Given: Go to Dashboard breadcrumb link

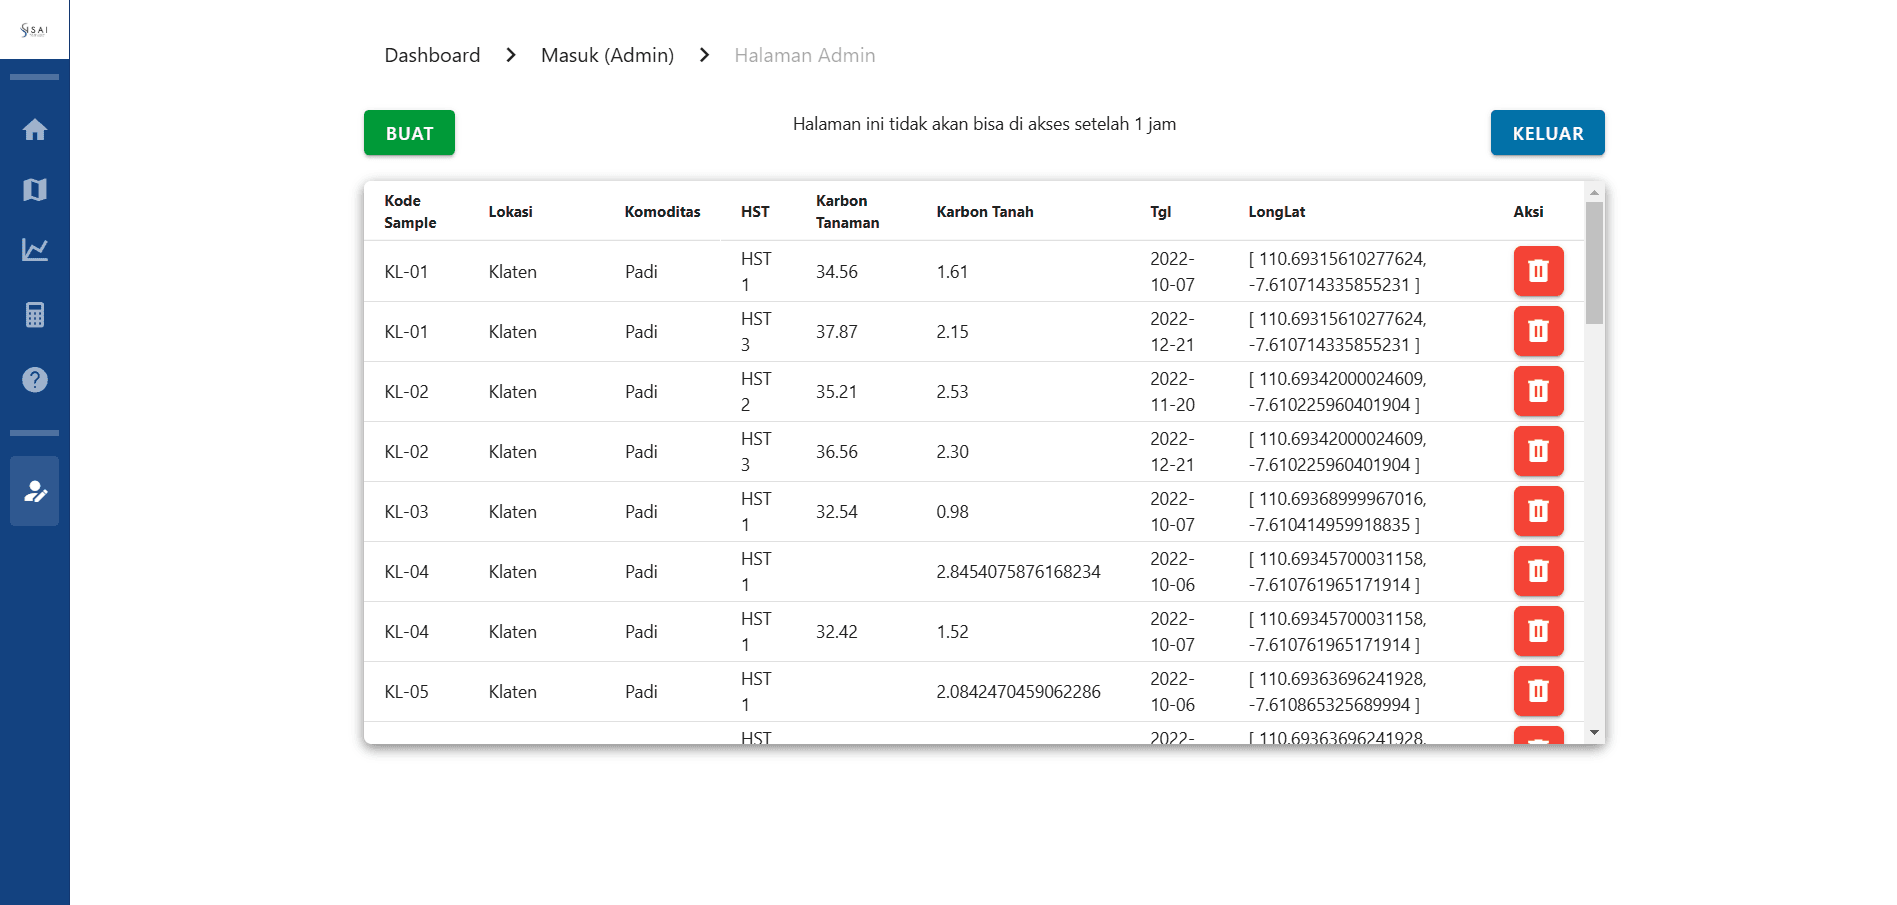Looking at the screenshot, I should tap(432, 55).
